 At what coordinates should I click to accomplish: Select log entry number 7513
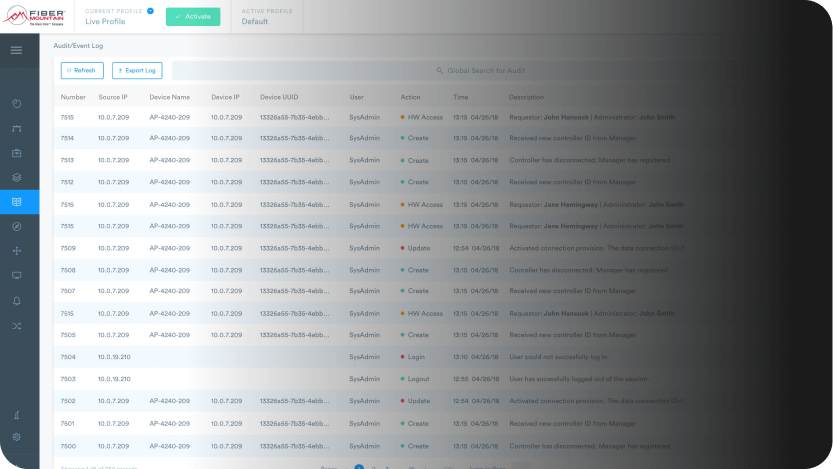pyautogui.click(x=67, y=160)
